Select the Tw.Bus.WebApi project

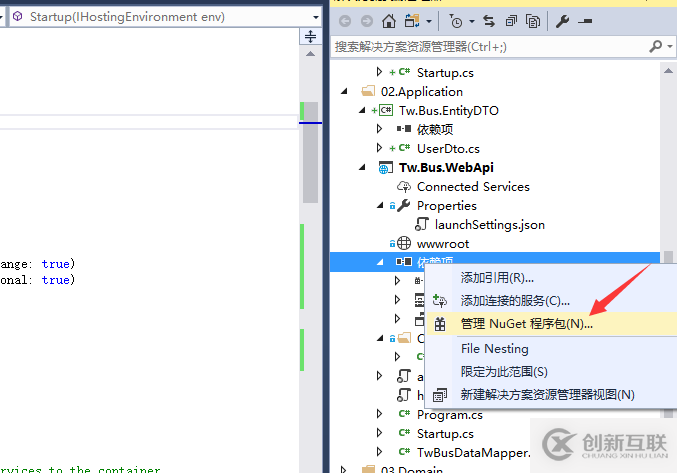click(x=446, y=167)
